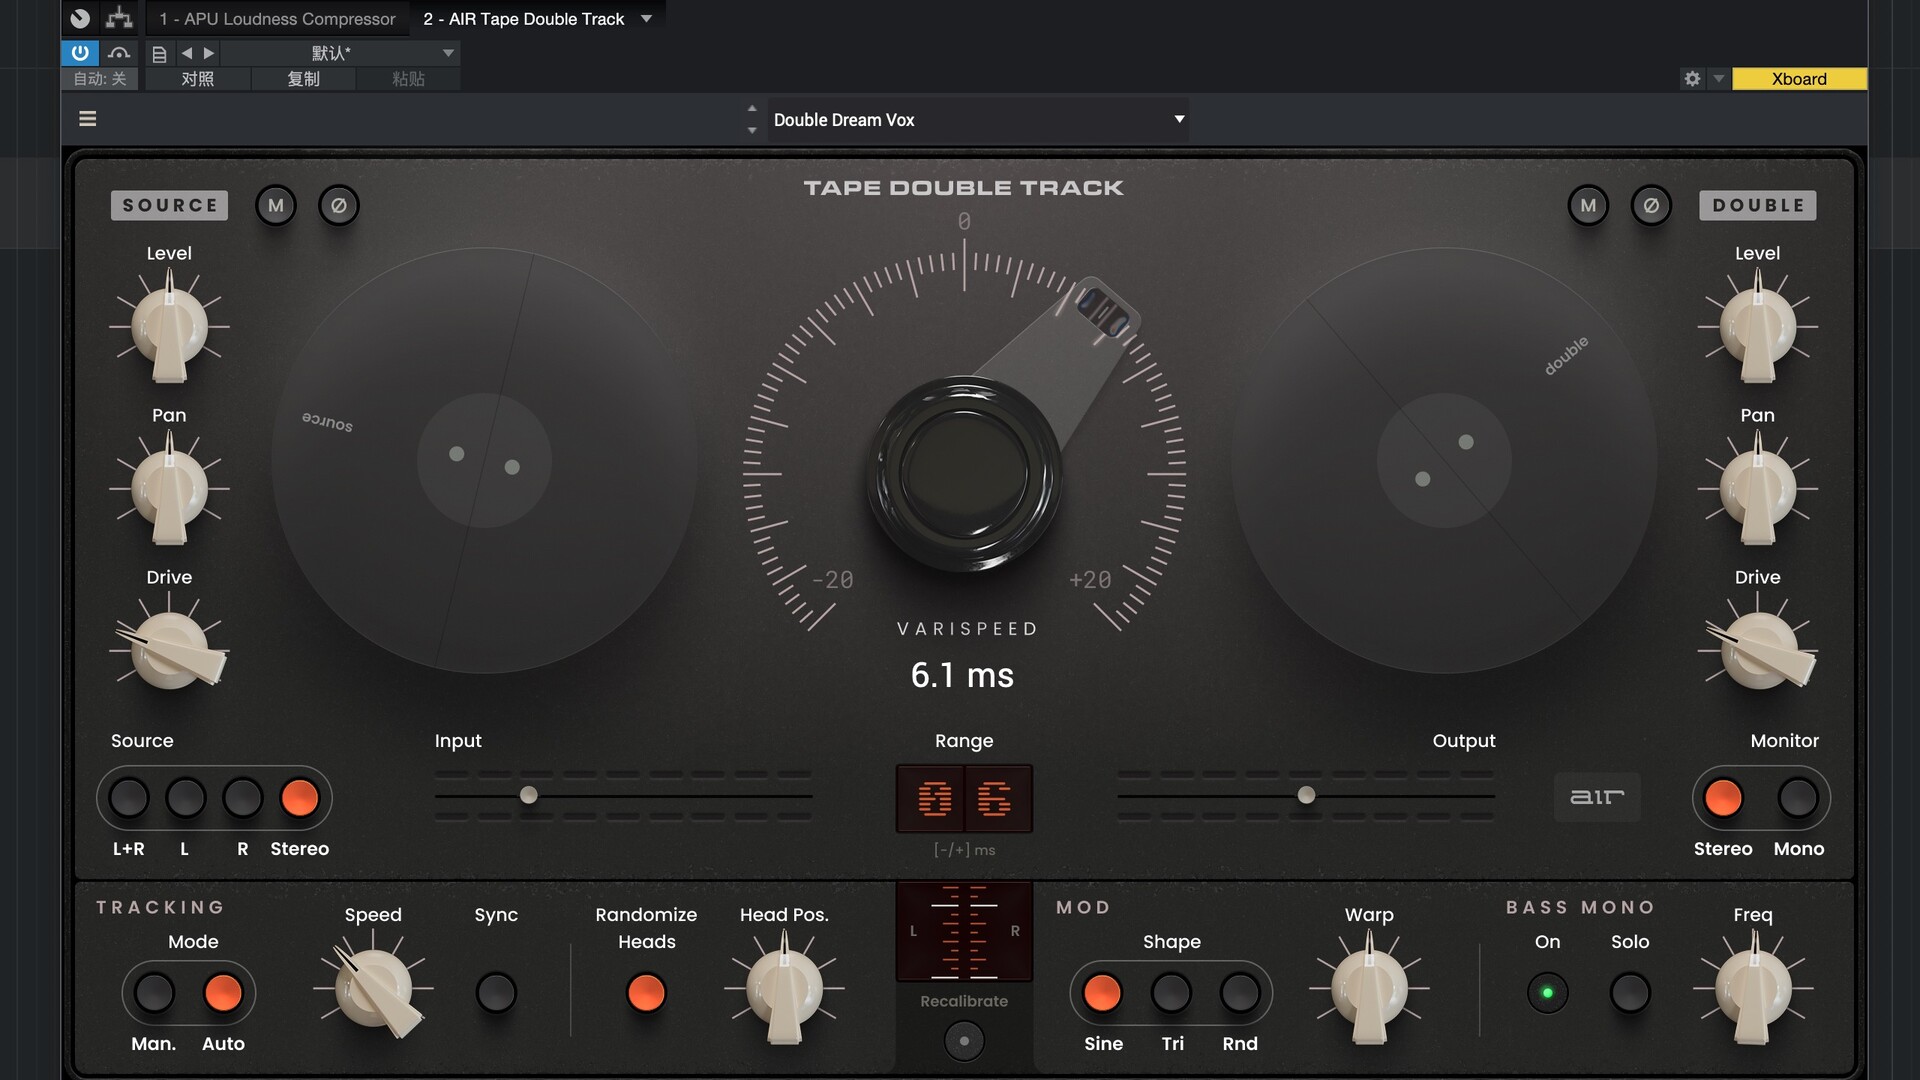Screen dimensions: 1920x1080
Task: Click the 复制 copy button
Action: [303, 79]
